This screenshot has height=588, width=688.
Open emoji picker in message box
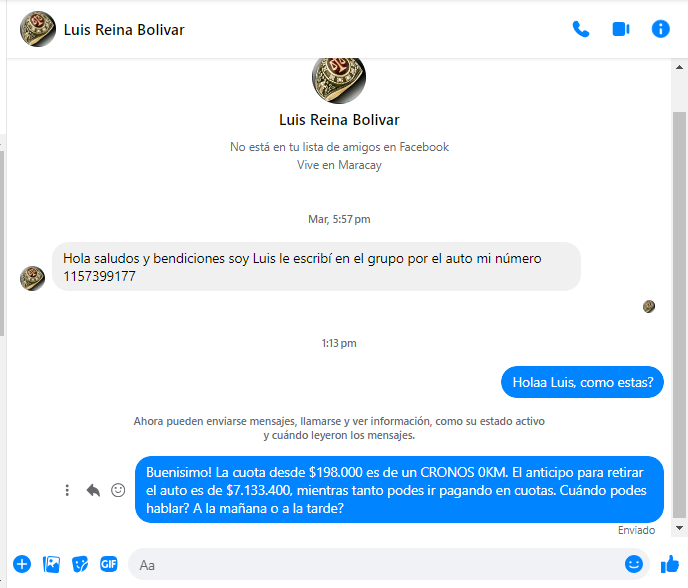(x=634, y=564)
